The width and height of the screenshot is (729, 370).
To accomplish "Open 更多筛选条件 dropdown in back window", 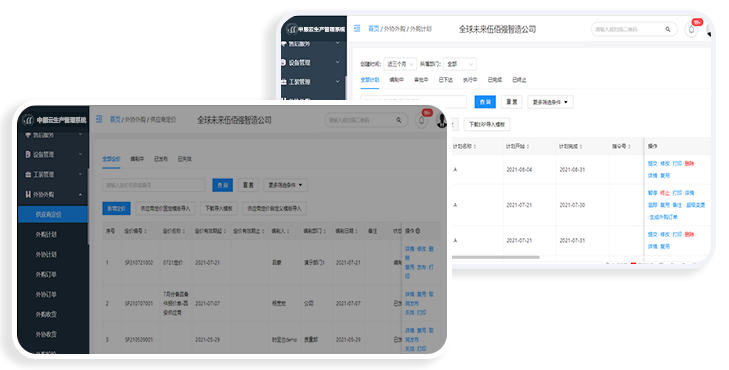I will [x=550, y=102].
